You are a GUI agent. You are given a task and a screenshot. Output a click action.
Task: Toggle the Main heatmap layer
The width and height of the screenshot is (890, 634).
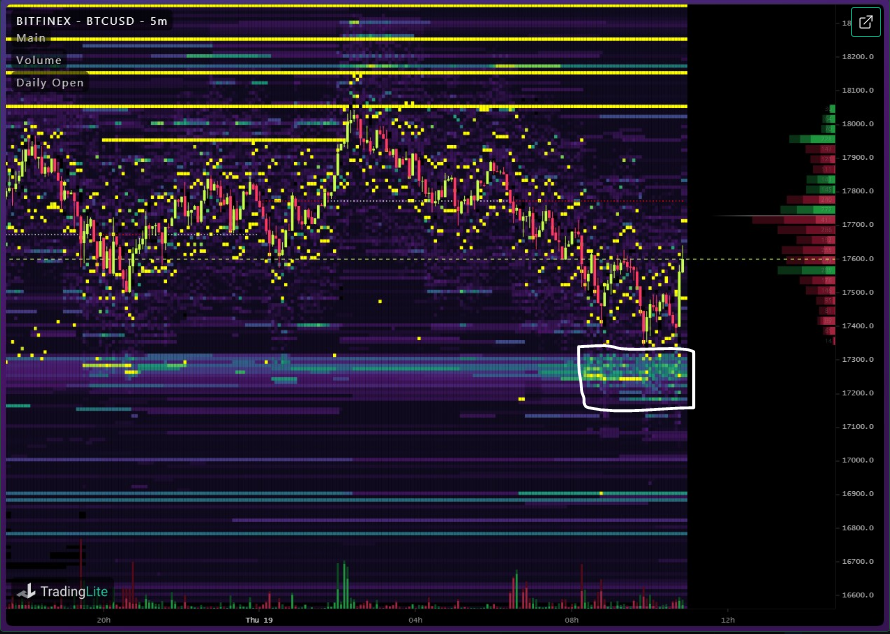tap(31, 38)
